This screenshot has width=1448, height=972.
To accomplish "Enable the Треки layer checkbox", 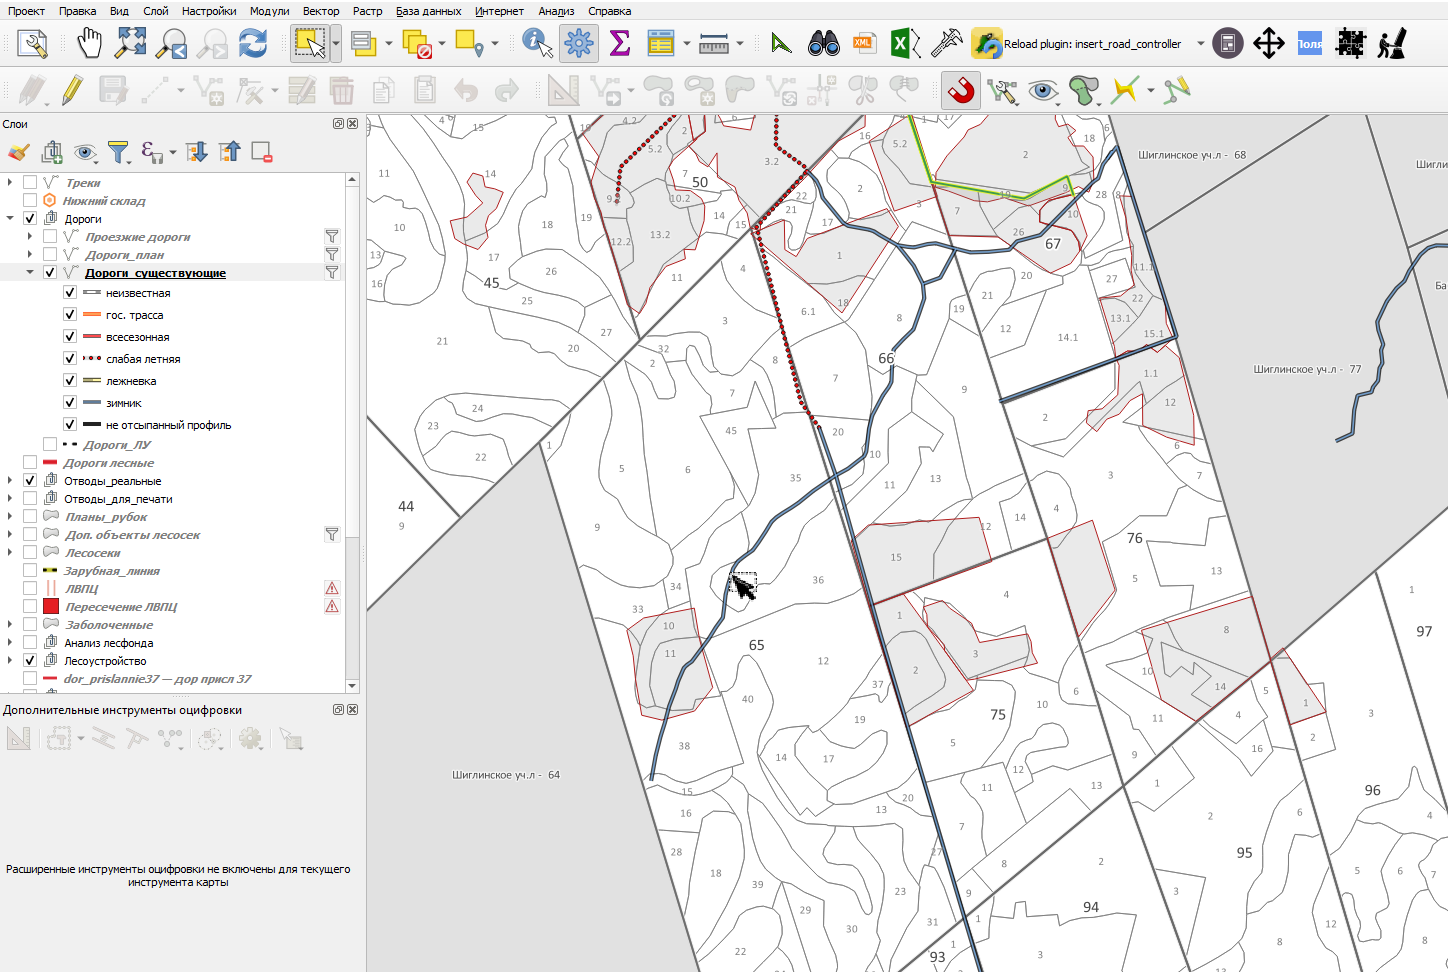I will tap(30, 183).
